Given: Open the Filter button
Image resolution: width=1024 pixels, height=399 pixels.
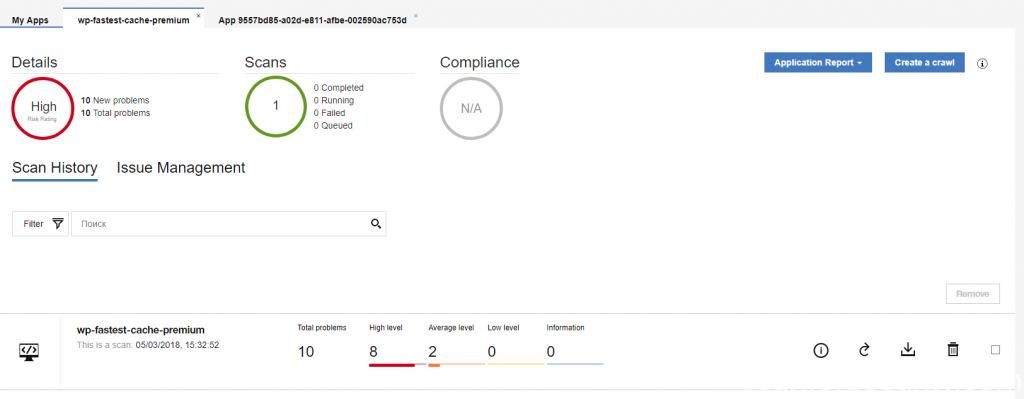Looking at the screenshot, I should coord(40,223).
